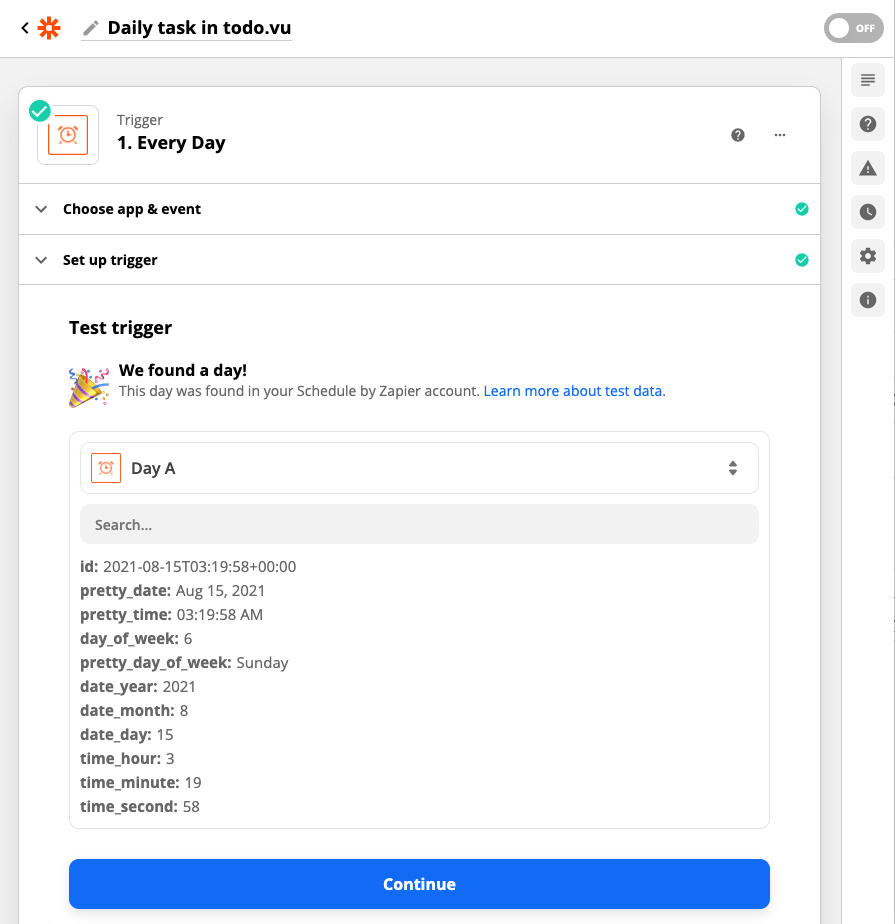895x924 pixels.
Task: Click the Test trigger heading
Action: 120,328
